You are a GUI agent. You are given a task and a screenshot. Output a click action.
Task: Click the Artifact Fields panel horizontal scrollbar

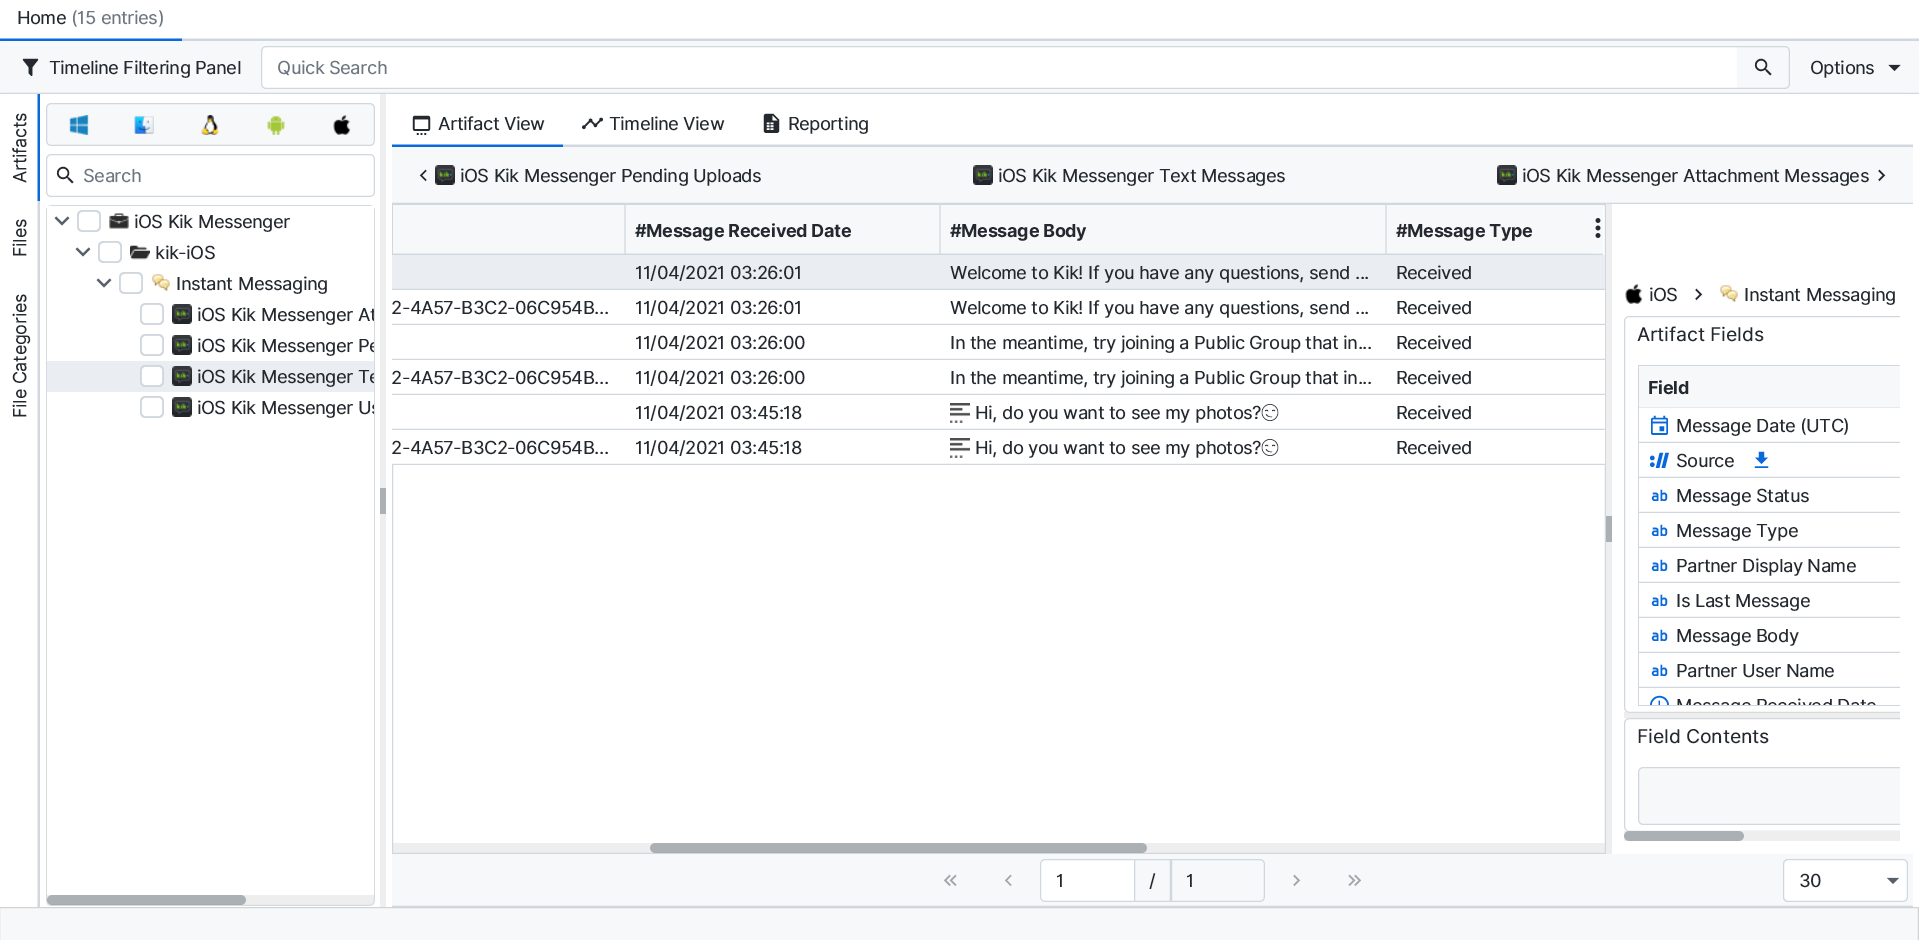tap(1684, 836)
